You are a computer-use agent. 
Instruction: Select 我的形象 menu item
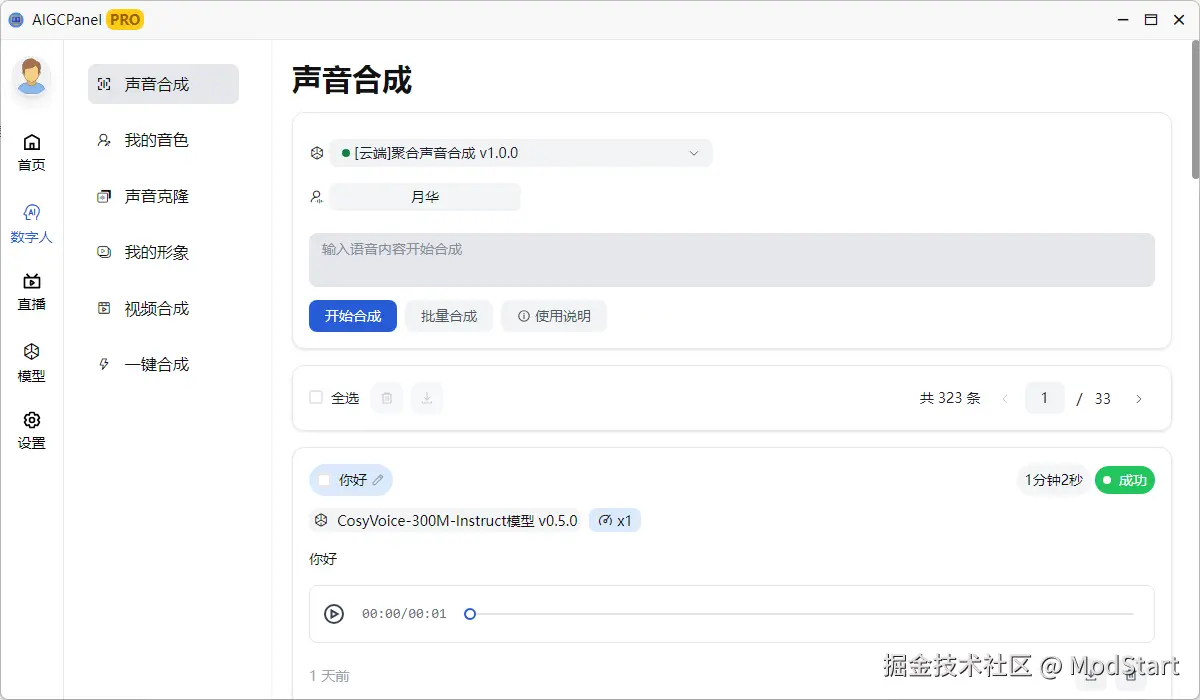click(164, 252)
